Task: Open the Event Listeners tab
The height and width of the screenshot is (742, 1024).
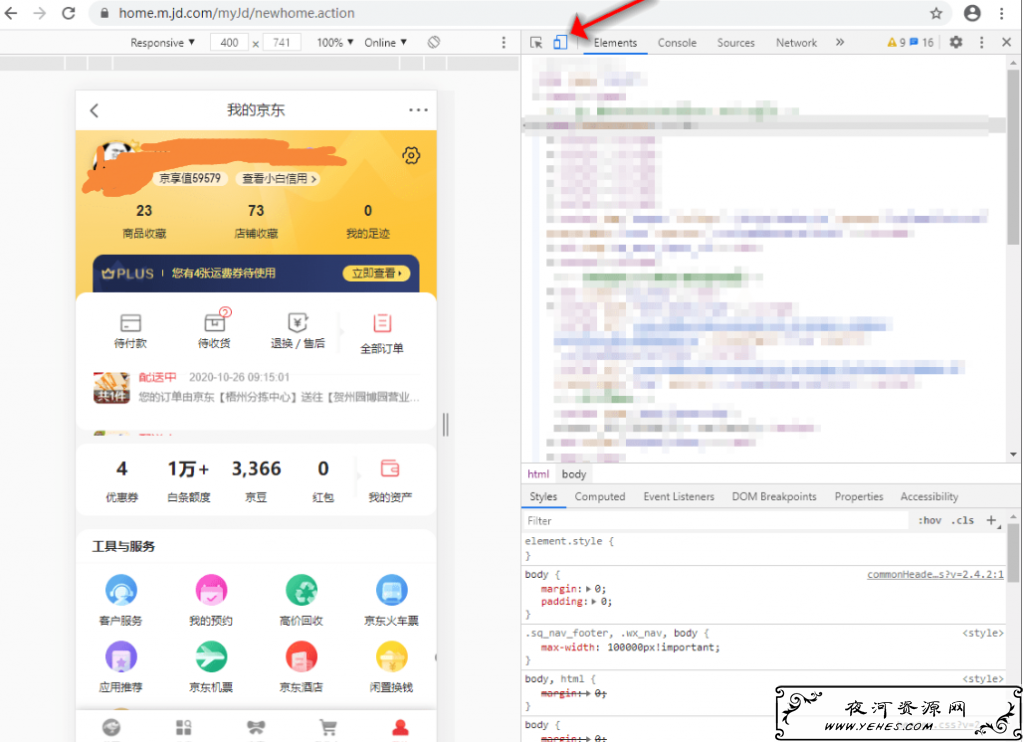Action: point(679,496)
